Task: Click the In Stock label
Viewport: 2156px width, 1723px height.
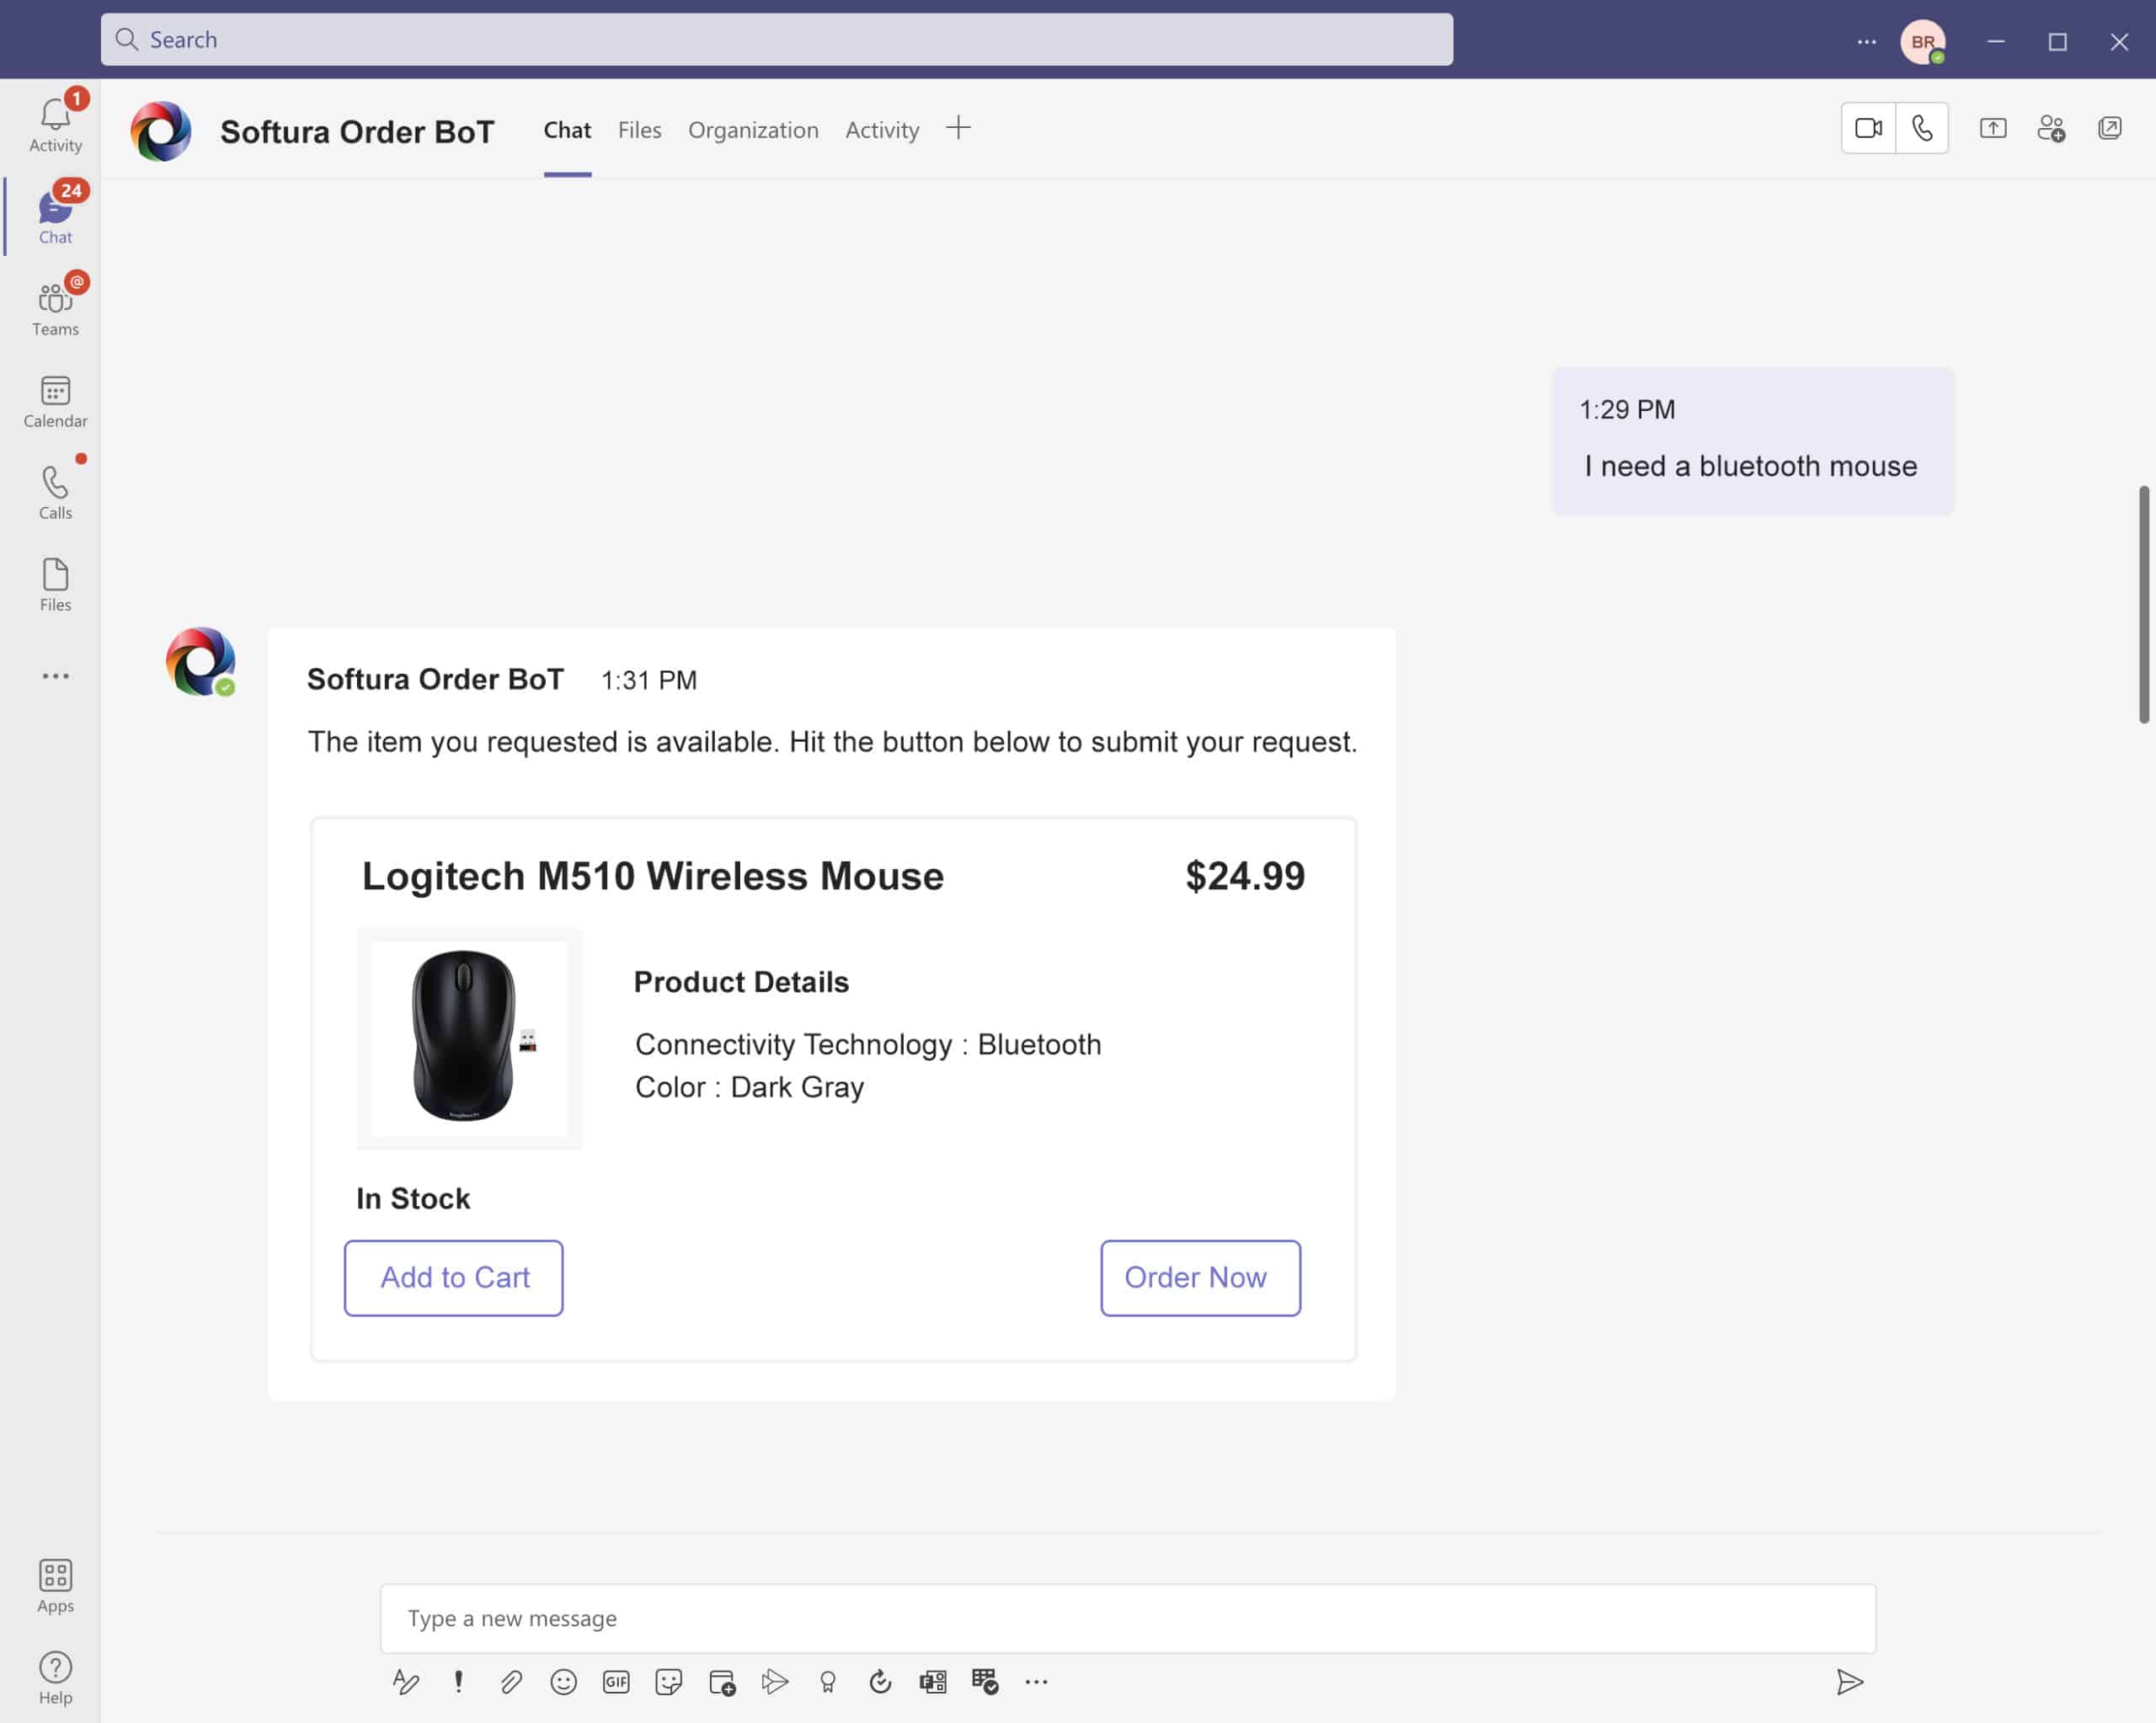Action: [413, 1198]
